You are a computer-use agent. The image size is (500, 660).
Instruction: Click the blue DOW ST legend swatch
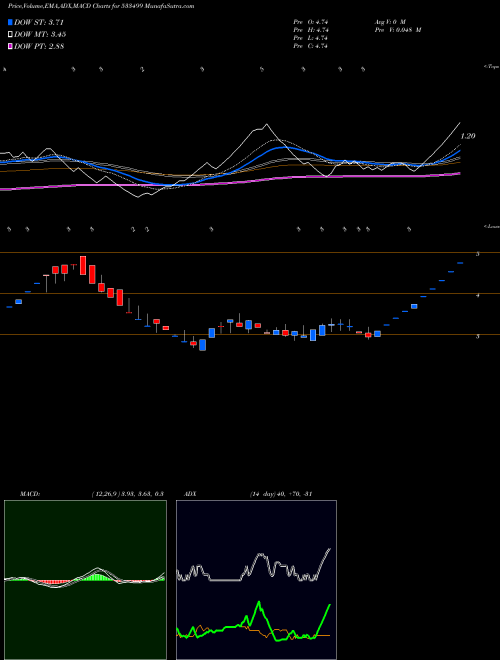pos(10,22)
